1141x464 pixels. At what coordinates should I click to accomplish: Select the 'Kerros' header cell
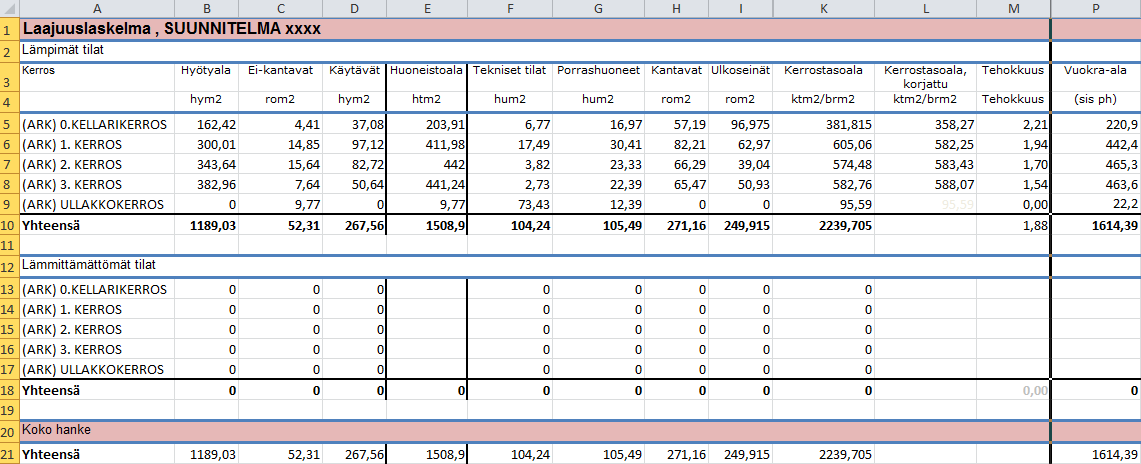[97, 76]
